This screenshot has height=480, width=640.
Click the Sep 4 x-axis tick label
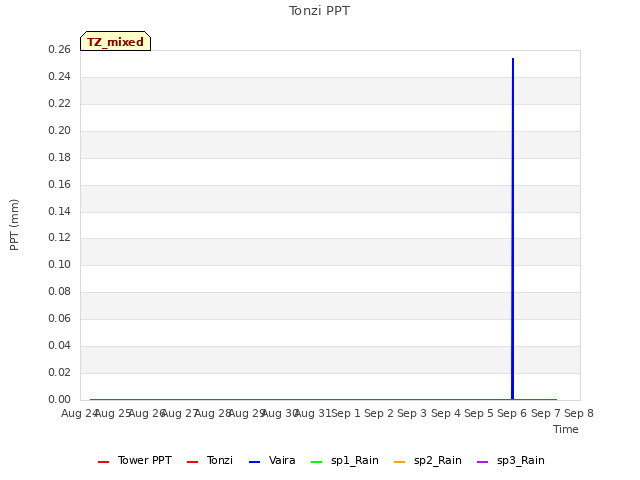click(x=446, y=413)
